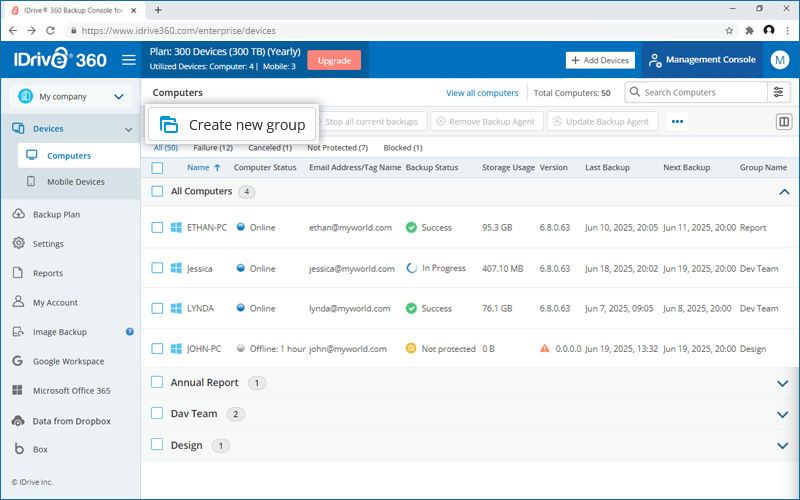Click the Add Devices button

click(600, 60)
